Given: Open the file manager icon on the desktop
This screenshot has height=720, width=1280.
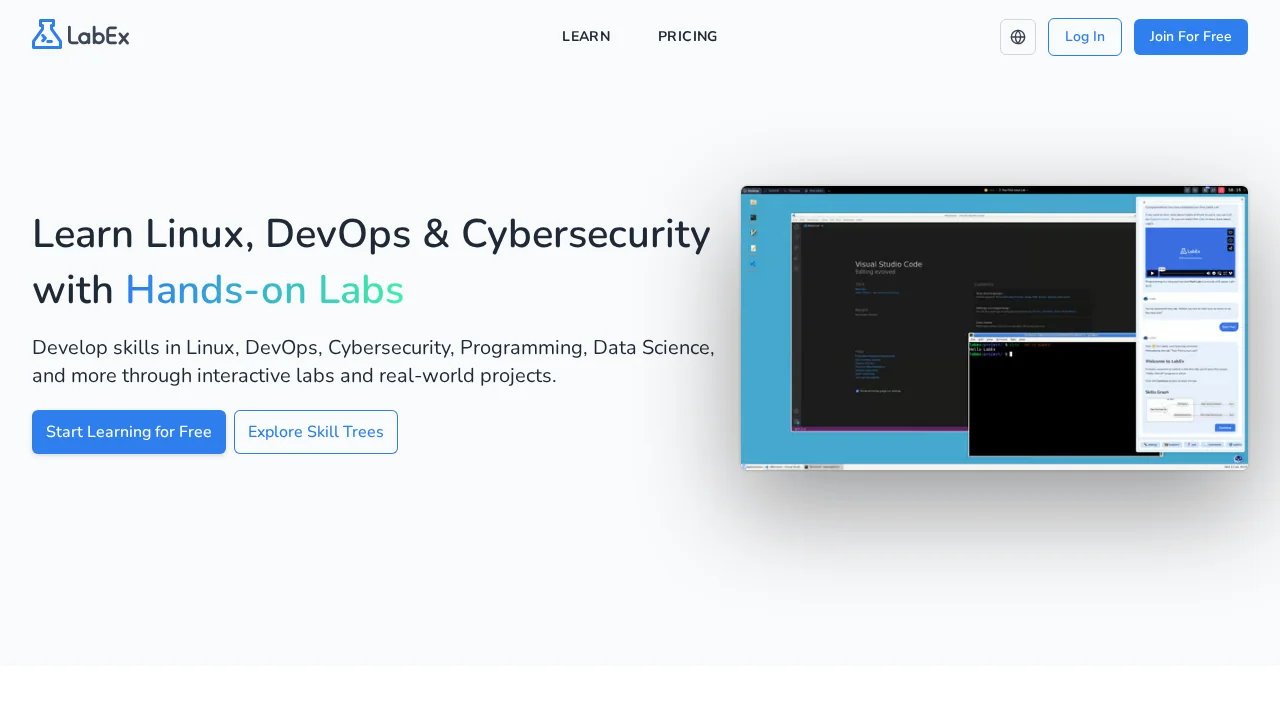Looking at the screenshot, I should coord(753,202).
